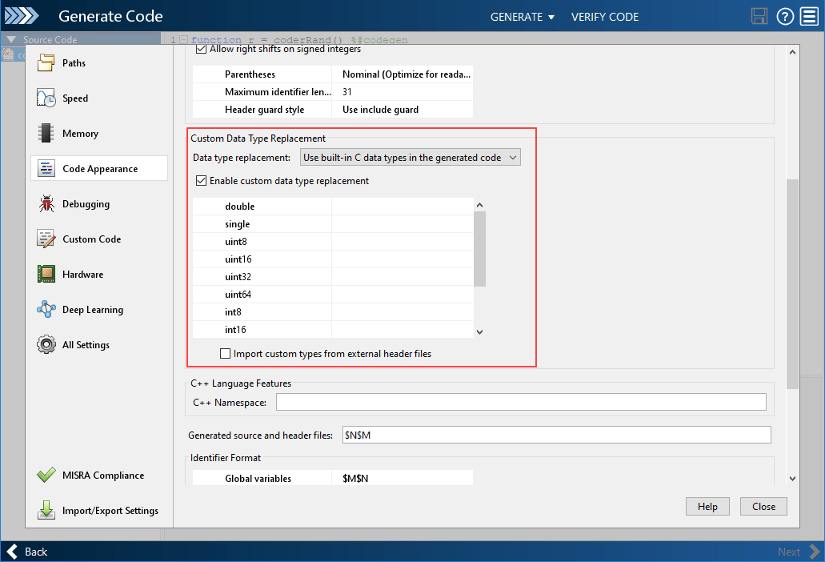The height and width of the screenshot is (562, 825).
Task: Edit the Maximum identifier length value 31
Action: [x=403, y=92]
